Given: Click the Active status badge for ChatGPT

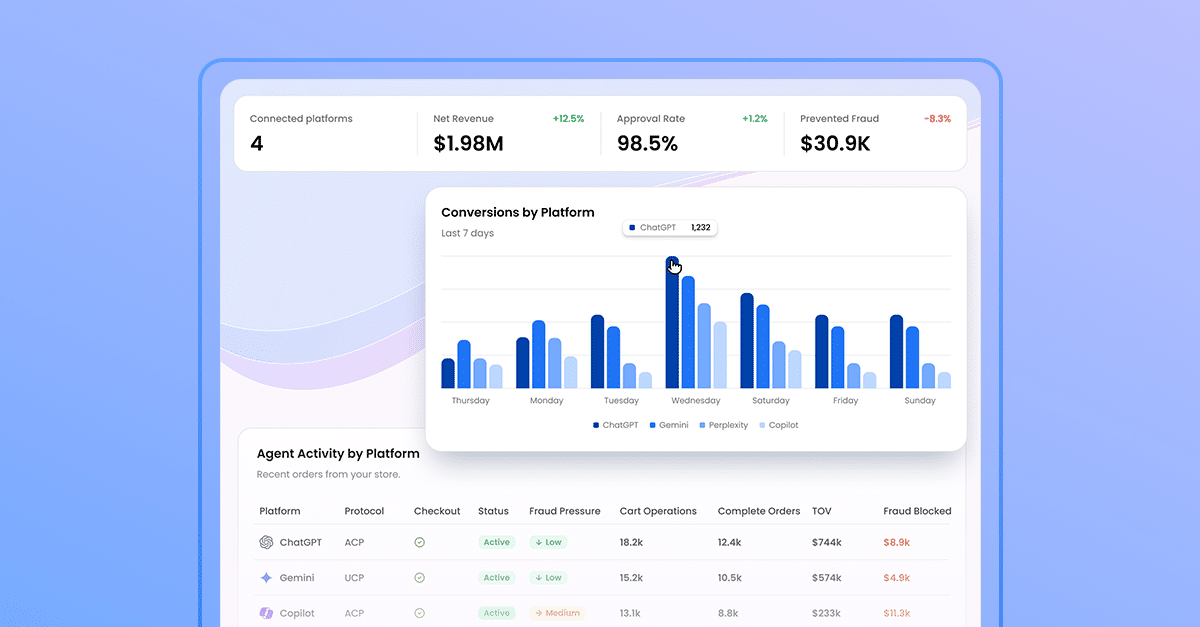Looking at the screenshot, I should pos(496,542).
